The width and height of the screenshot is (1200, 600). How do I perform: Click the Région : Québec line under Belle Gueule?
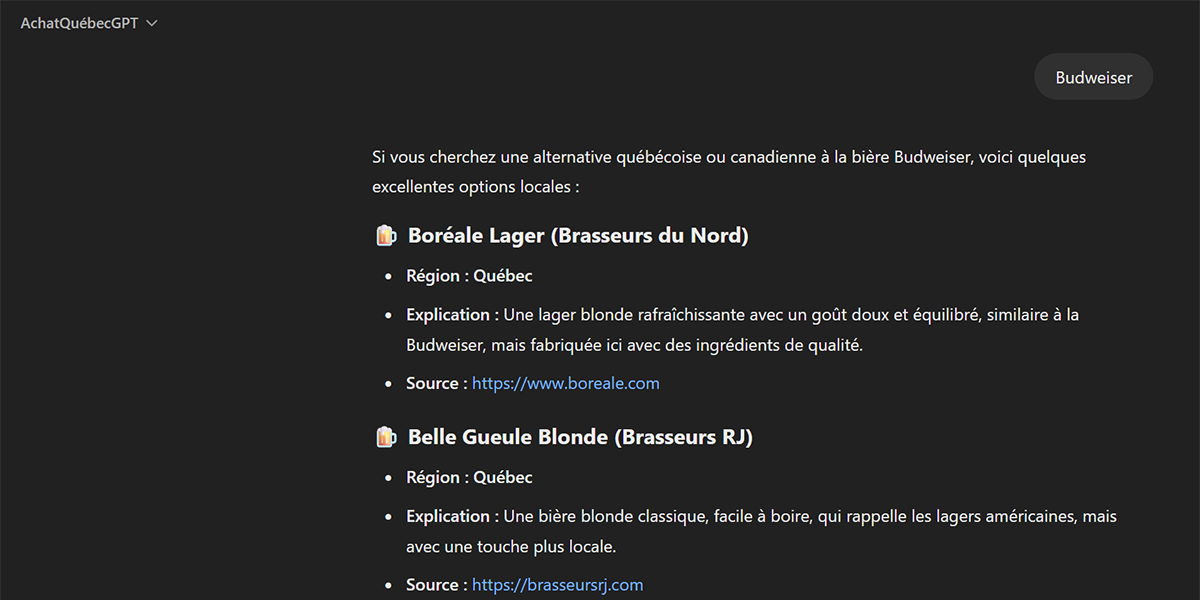(x=469, y=477)
